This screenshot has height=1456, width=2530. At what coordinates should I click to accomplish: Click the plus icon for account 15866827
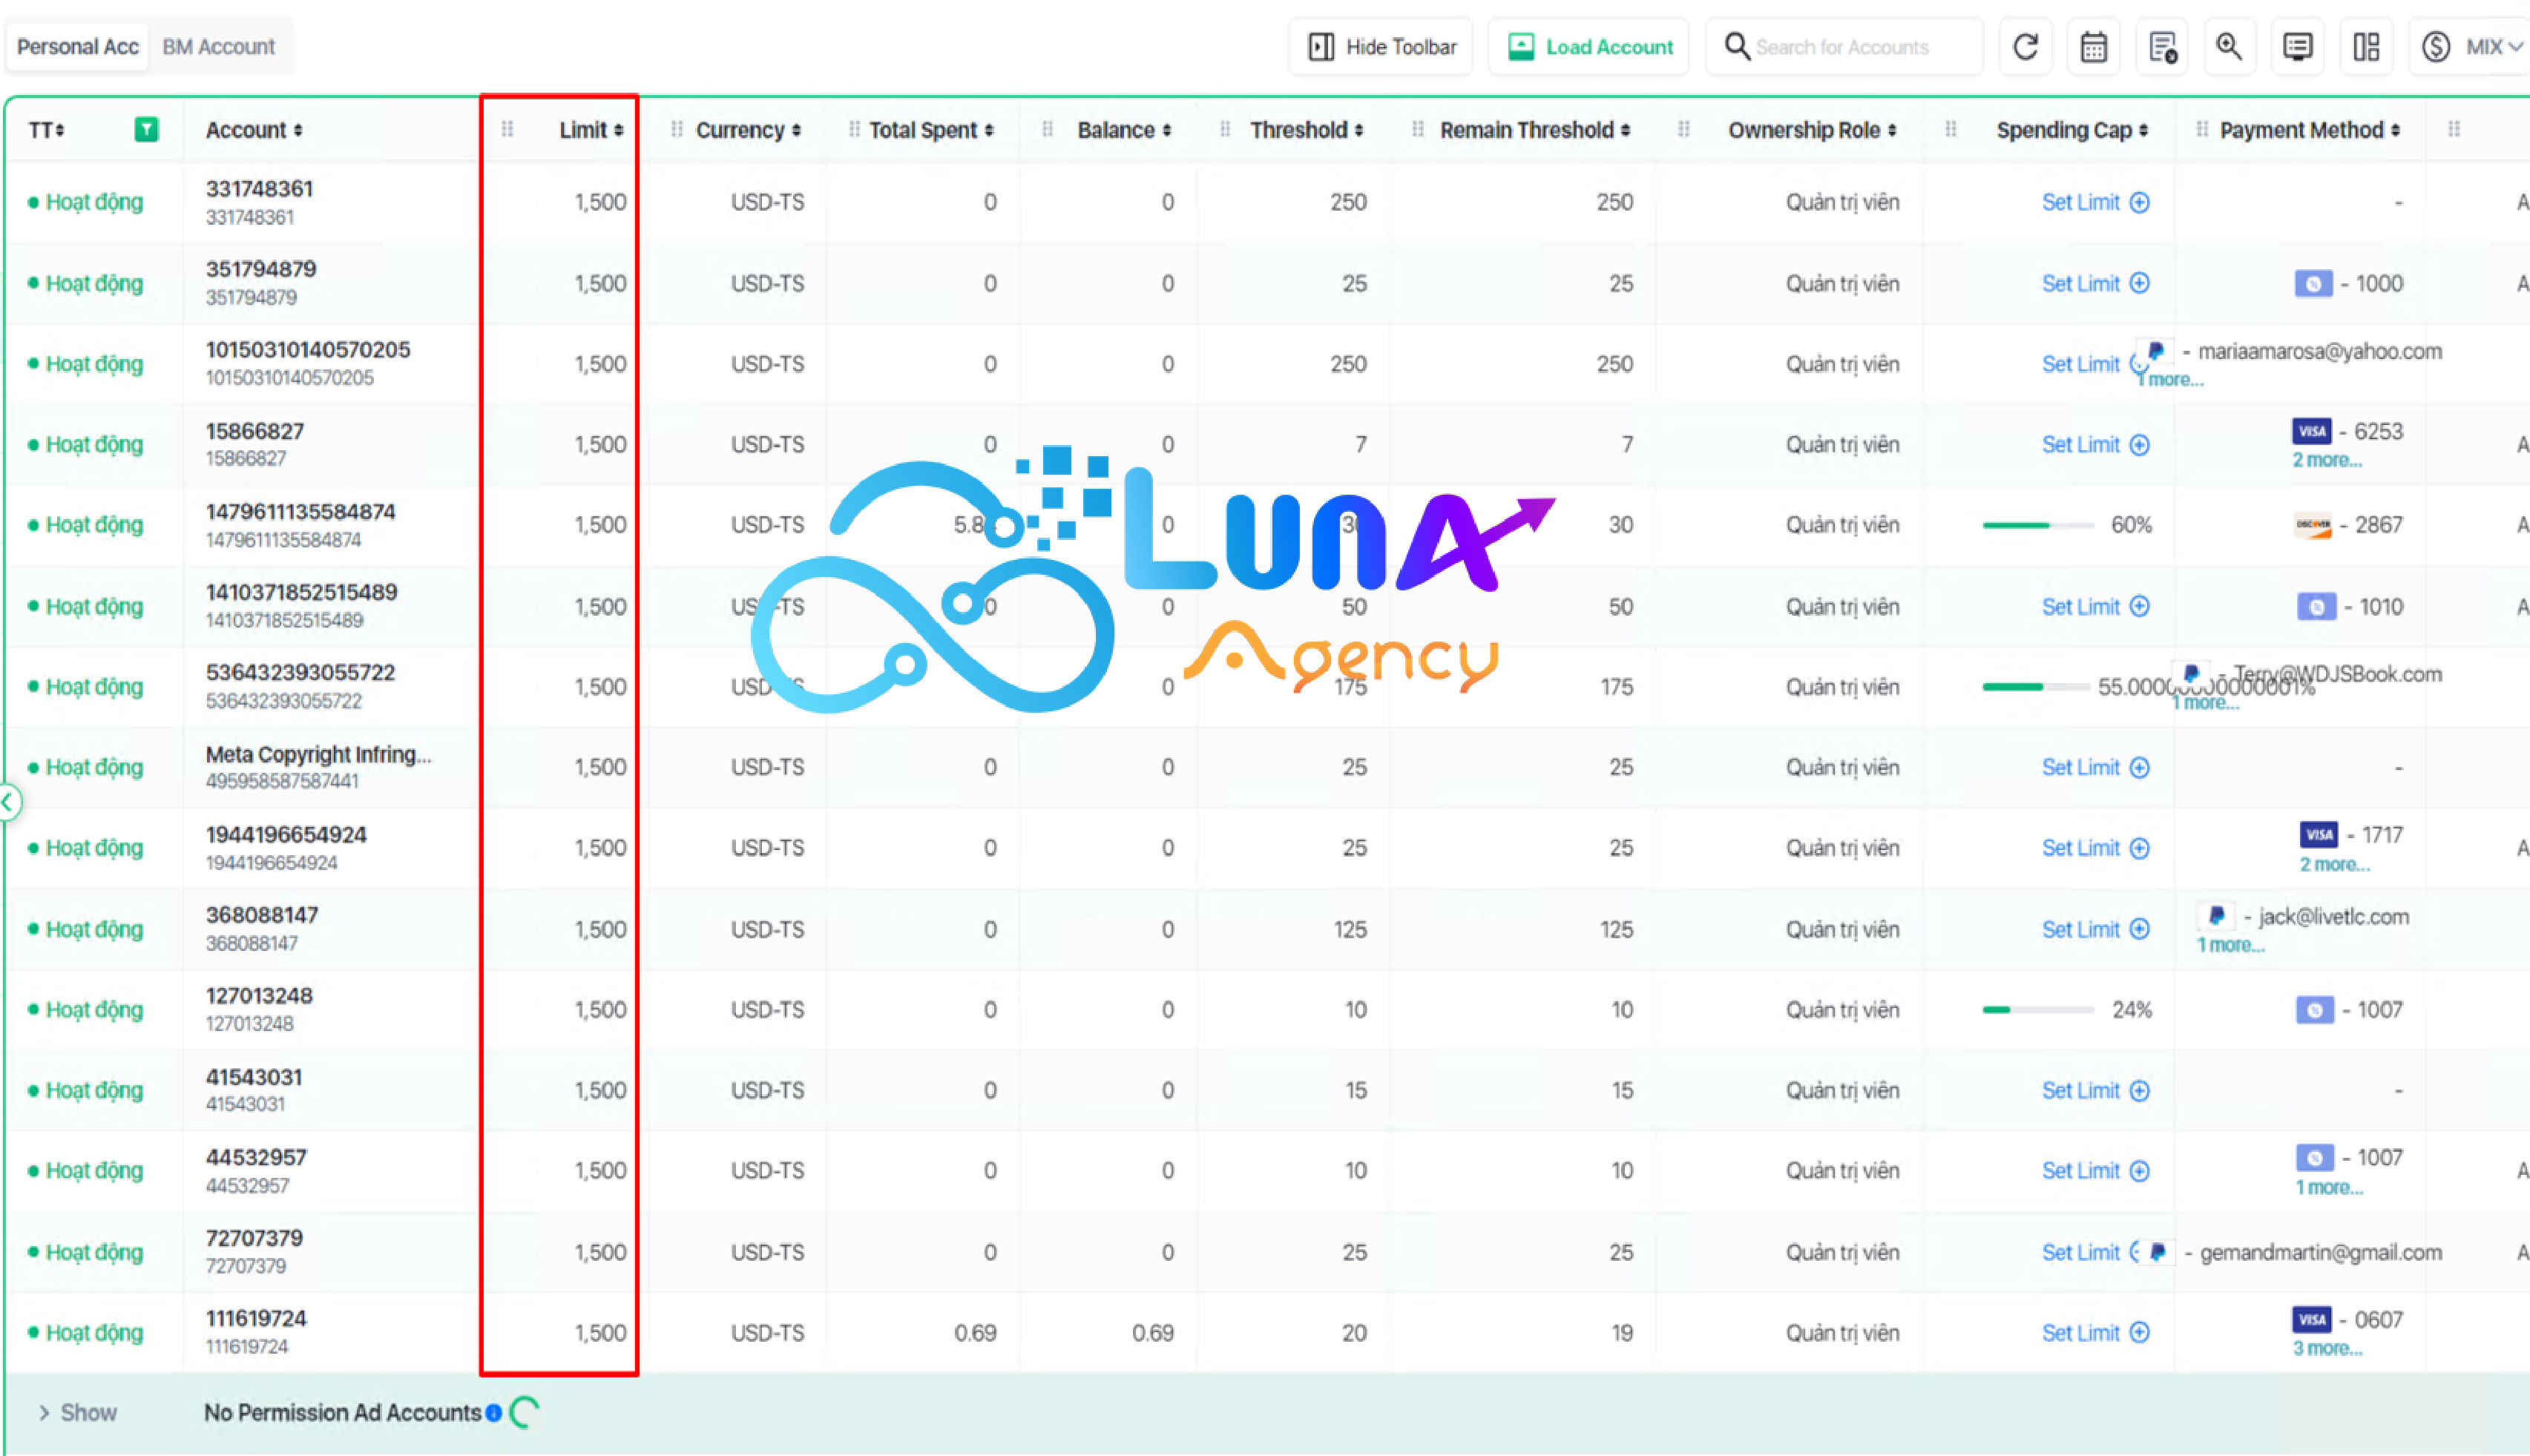tap(2139, 445)
